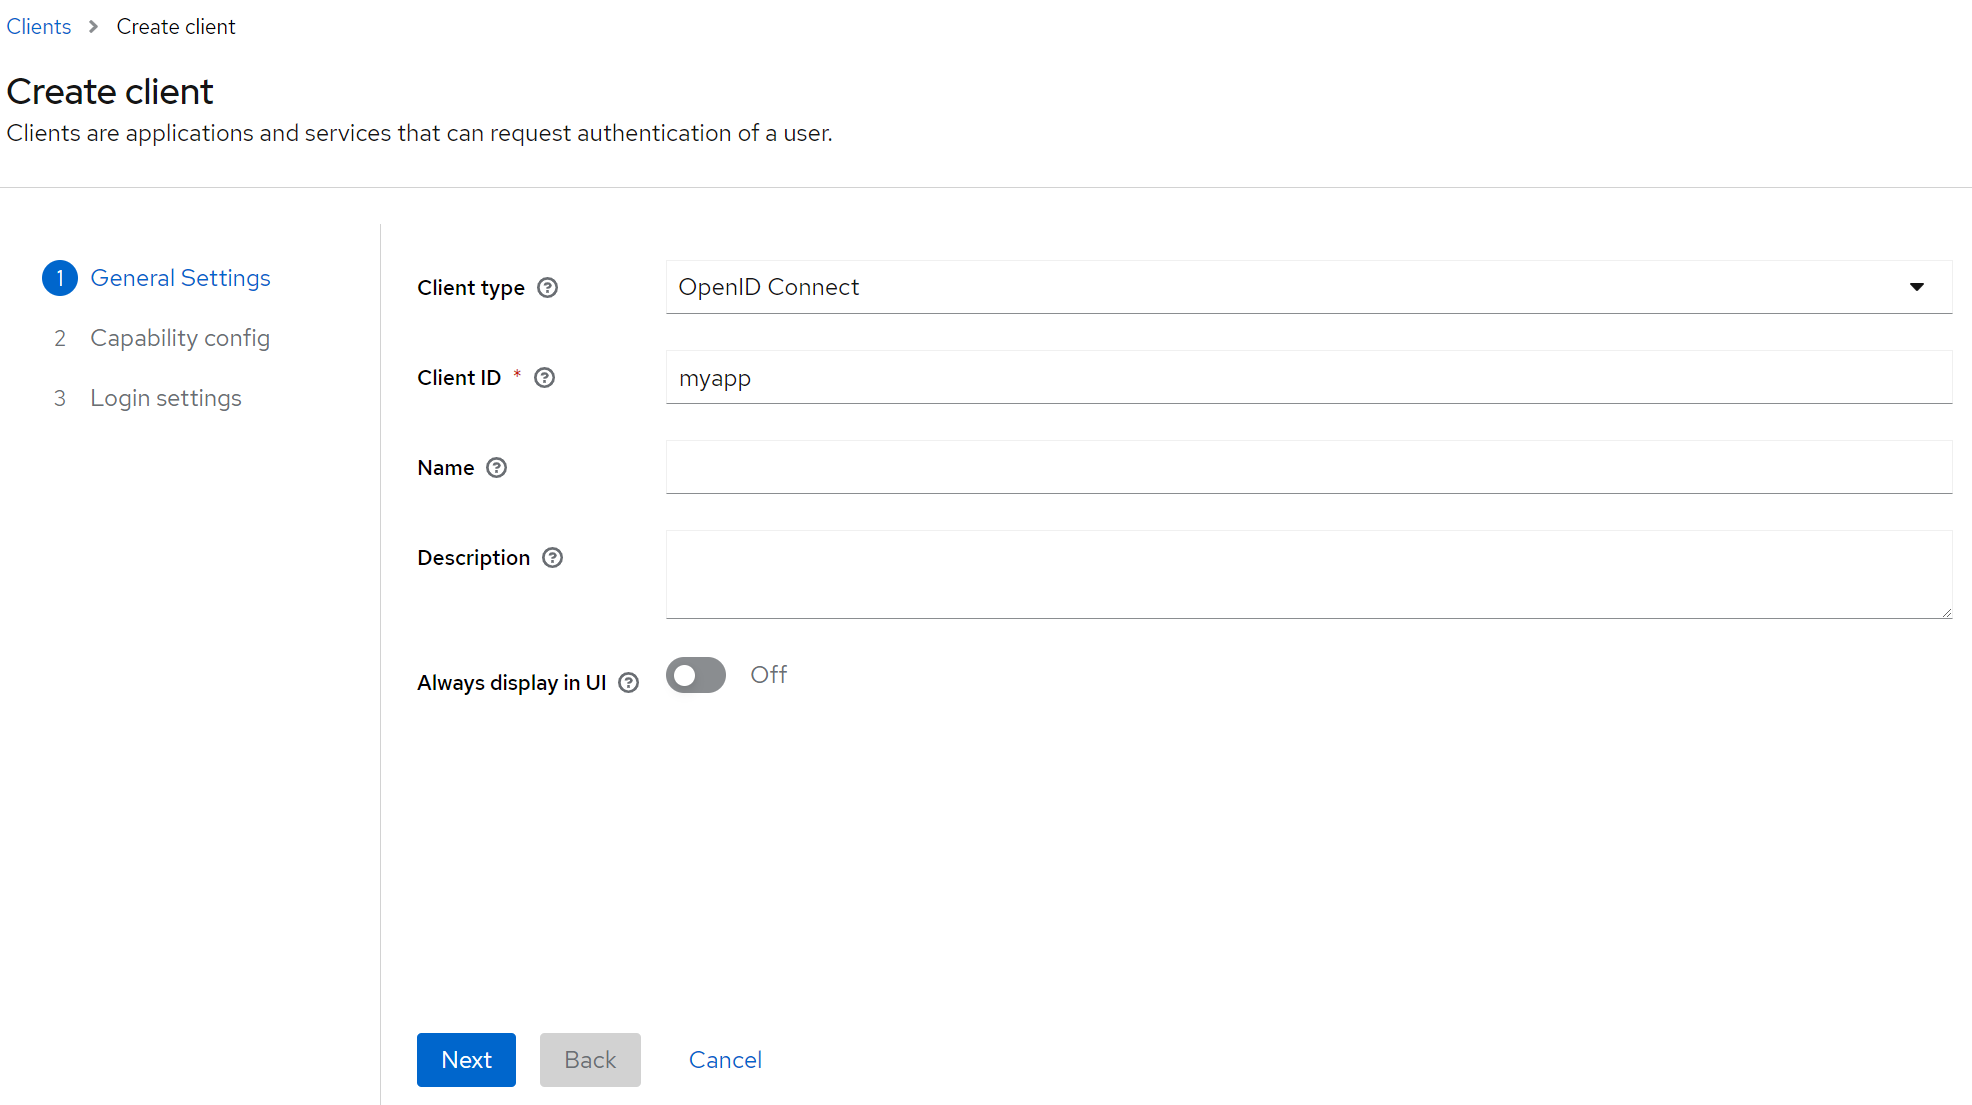Click step 1 number circle icon

point(60,278)
